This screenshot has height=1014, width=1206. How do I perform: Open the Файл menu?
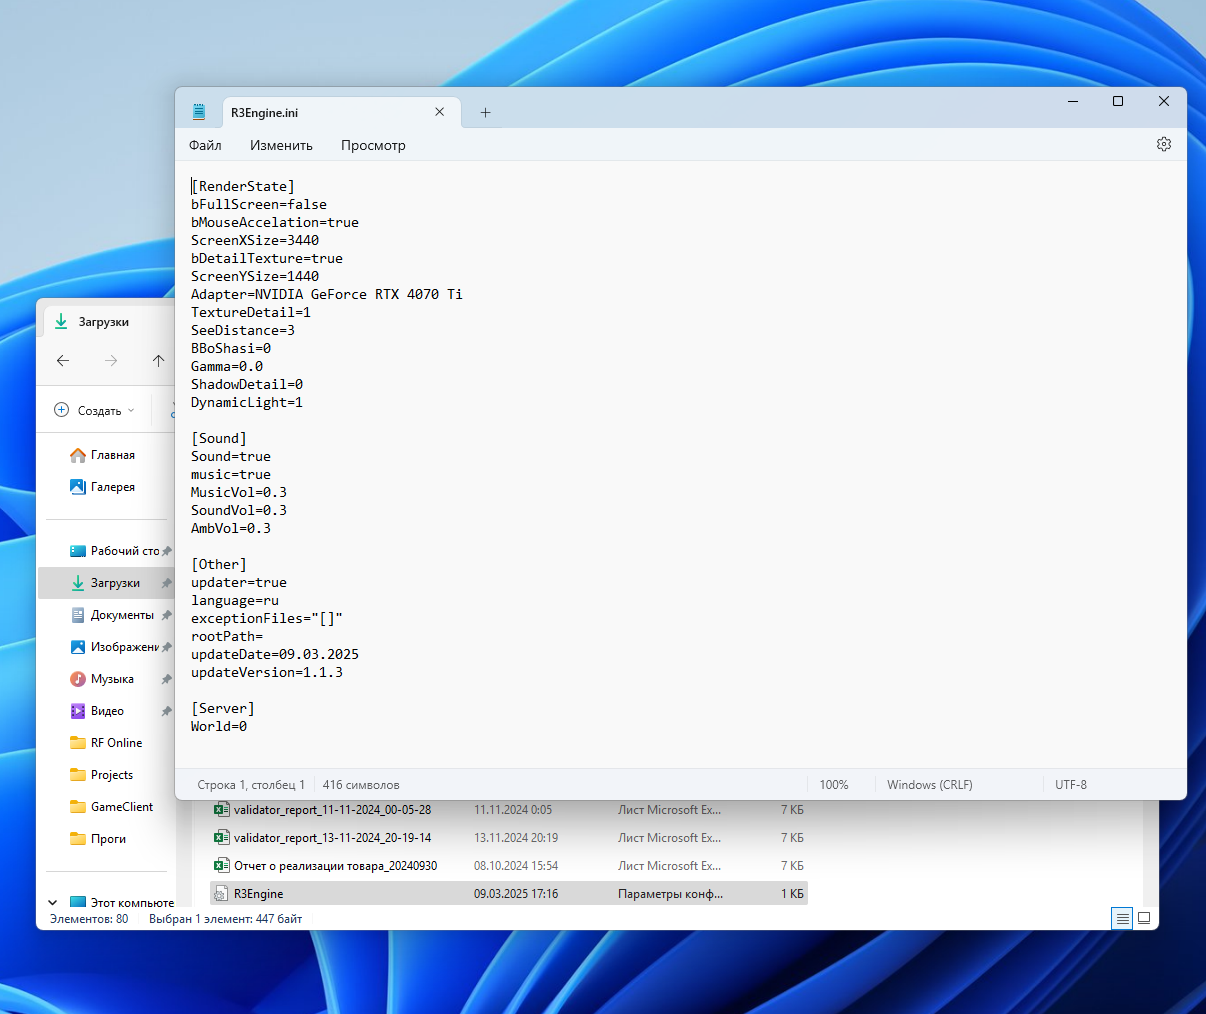[x=205, y=145]
